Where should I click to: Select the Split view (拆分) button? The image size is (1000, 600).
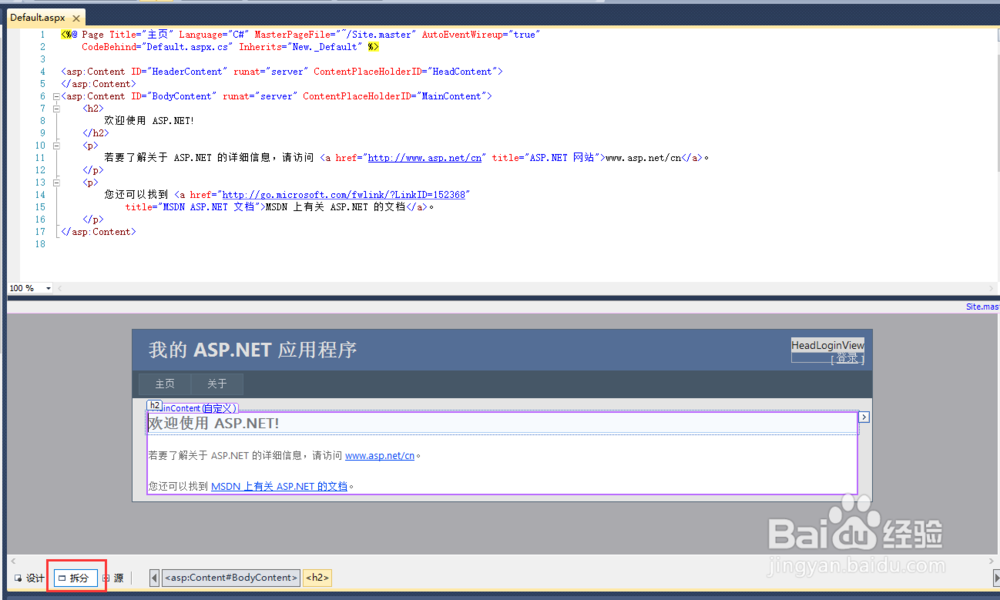(x=76, y=578)
